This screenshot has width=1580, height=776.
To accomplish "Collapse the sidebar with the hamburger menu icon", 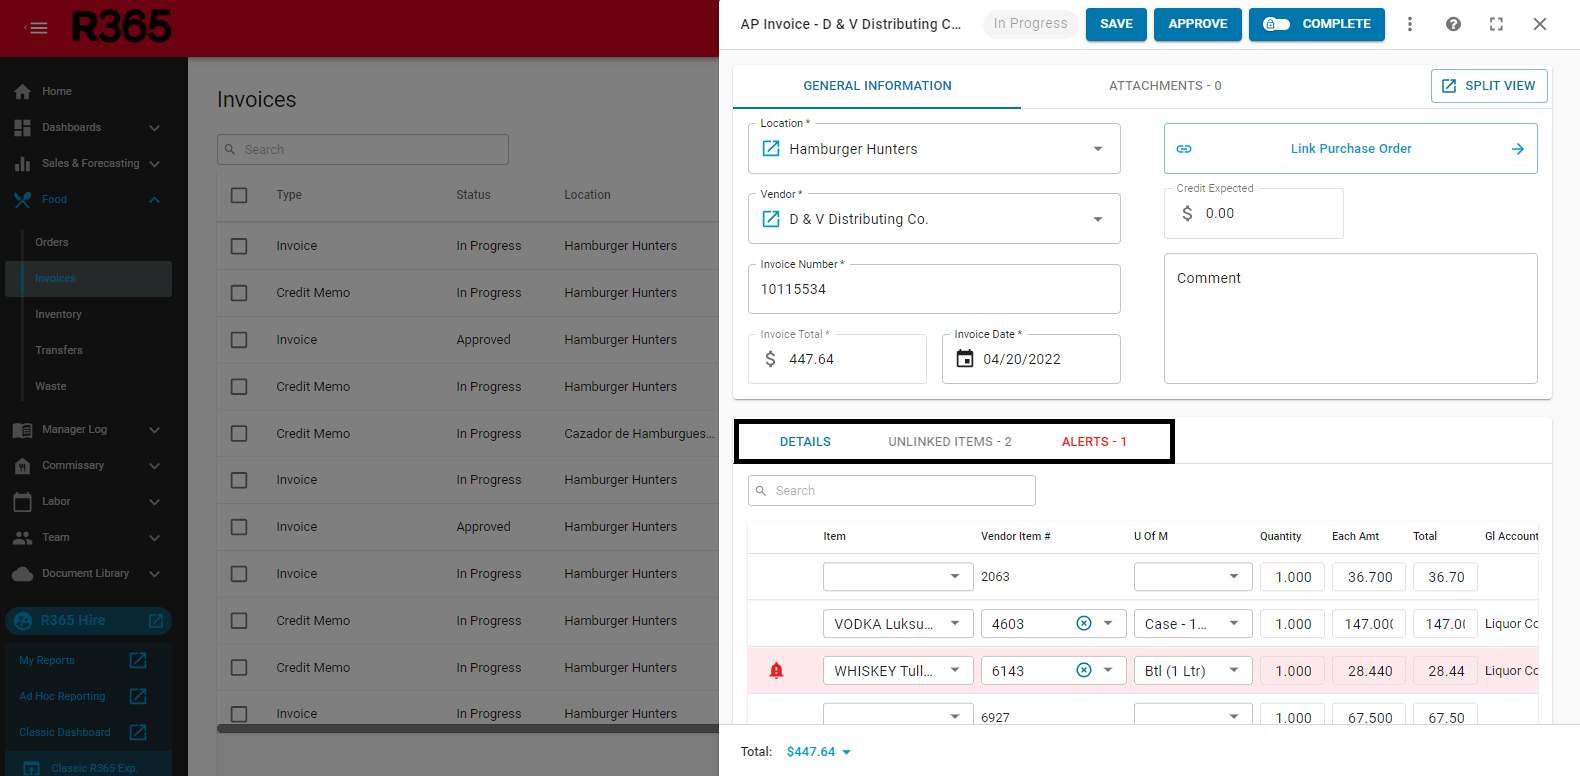I will point(36,28).
